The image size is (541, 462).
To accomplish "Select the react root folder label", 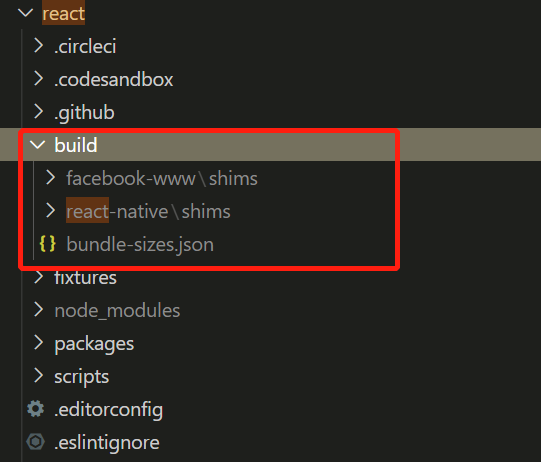I will 63,13.
